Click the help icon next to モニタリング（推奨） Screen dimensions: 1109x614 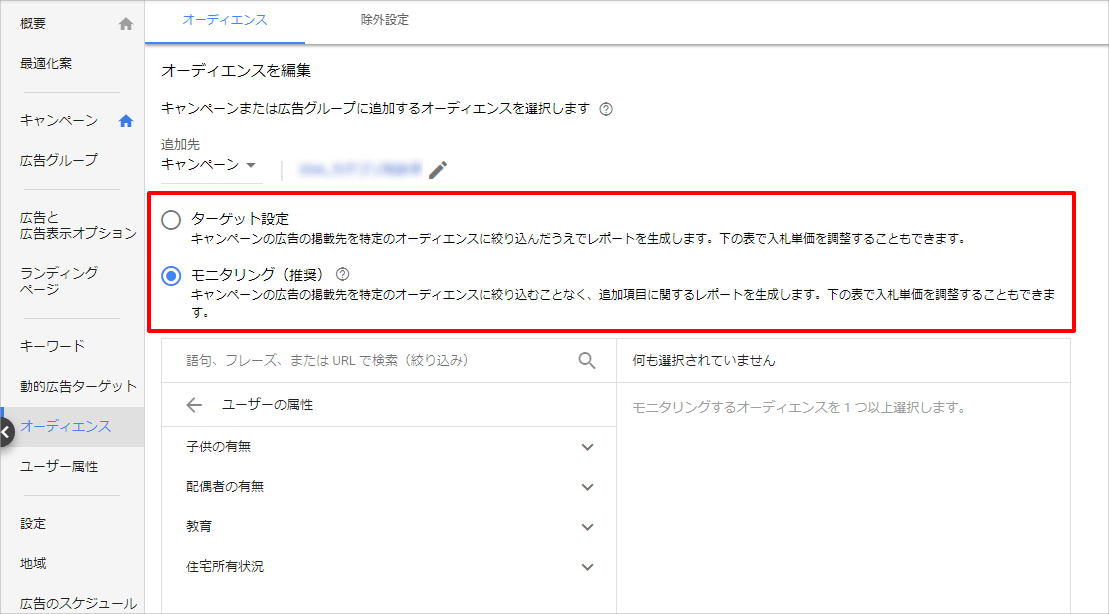343,273
